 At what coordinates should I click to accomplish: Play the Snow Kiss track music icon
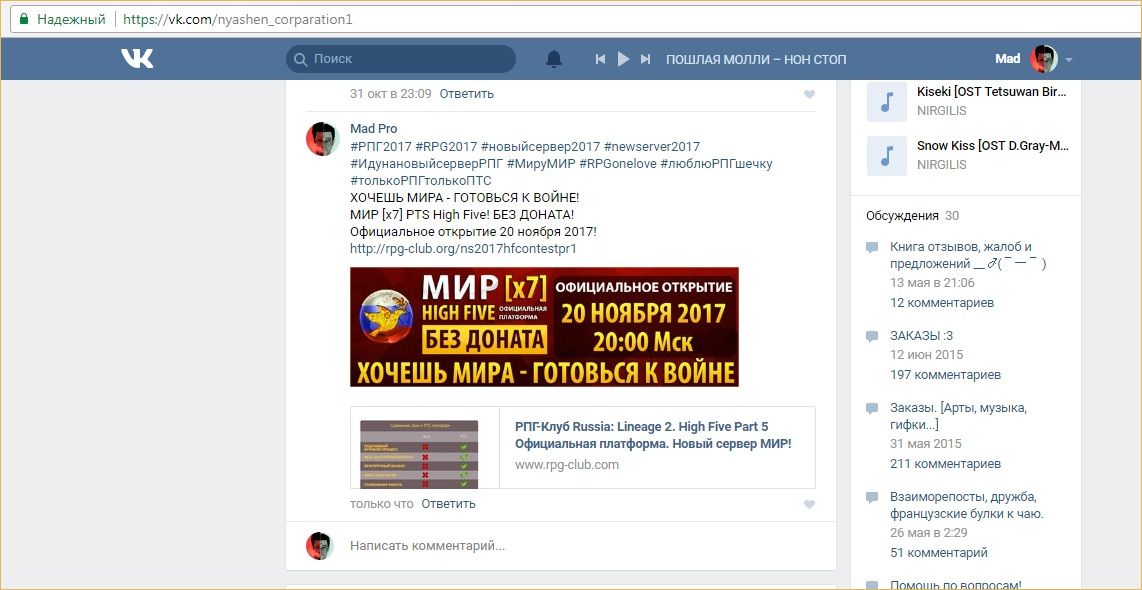[x=886, y=155]
